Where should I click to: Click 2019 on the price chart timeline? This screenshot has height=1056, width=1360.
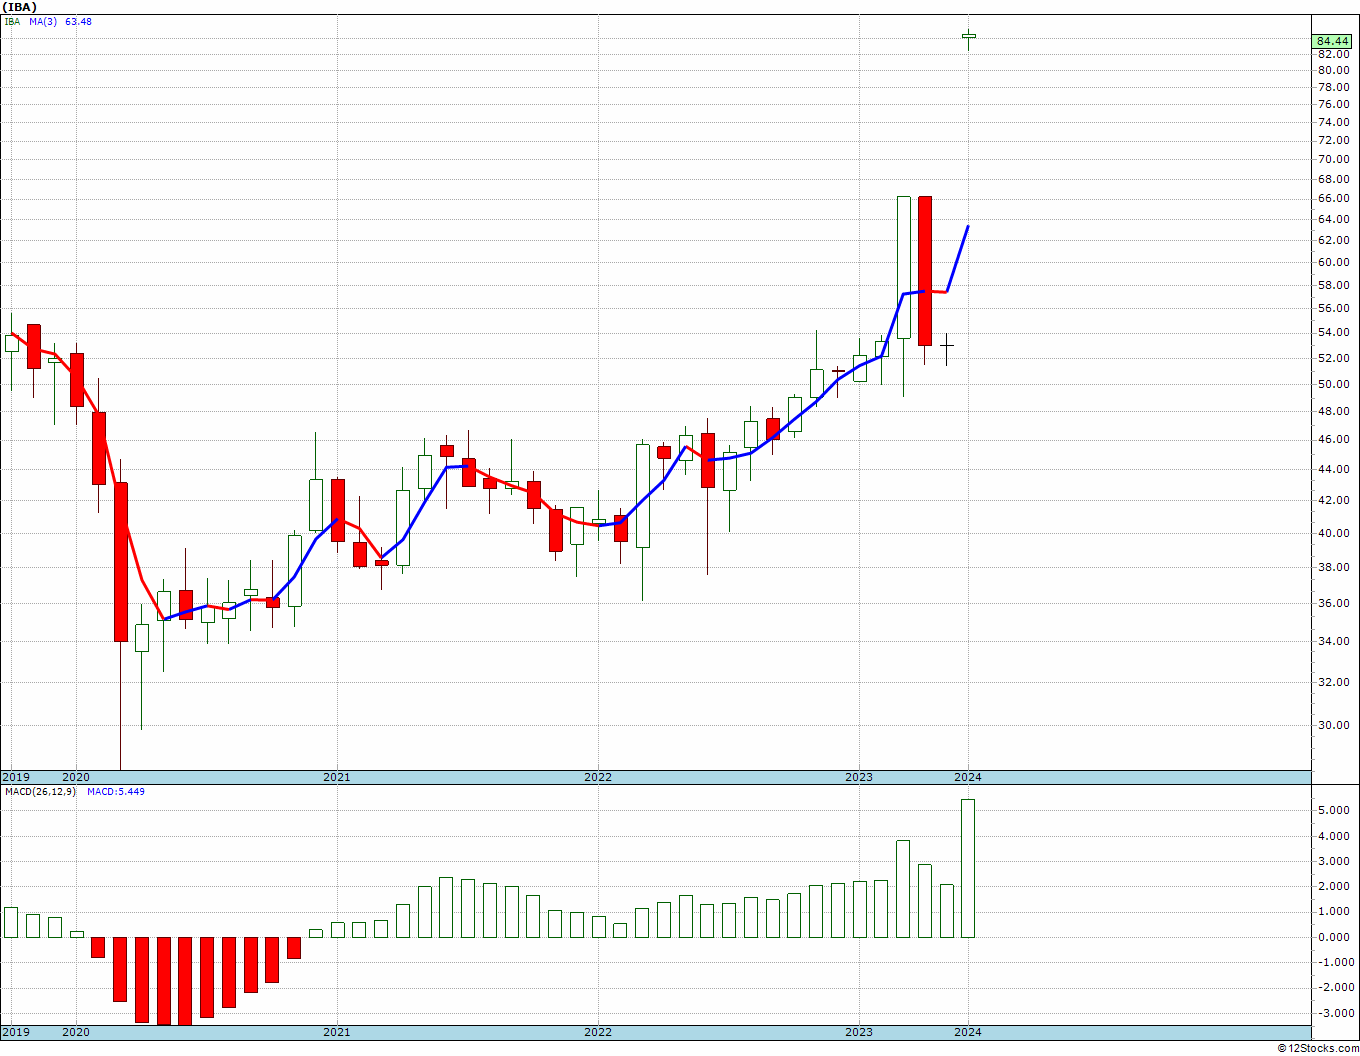point(16,777)
